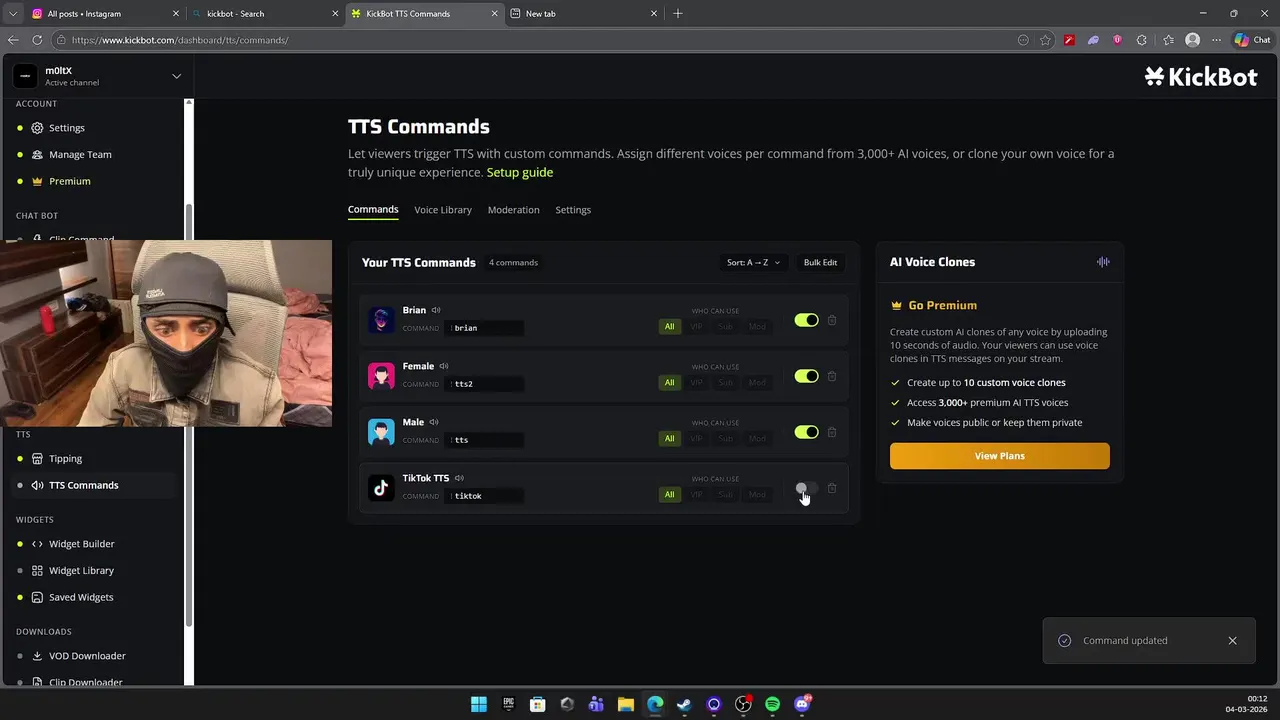Switch to the Voice Library tab
This screenshot has width=1280, height=720.
443,209
